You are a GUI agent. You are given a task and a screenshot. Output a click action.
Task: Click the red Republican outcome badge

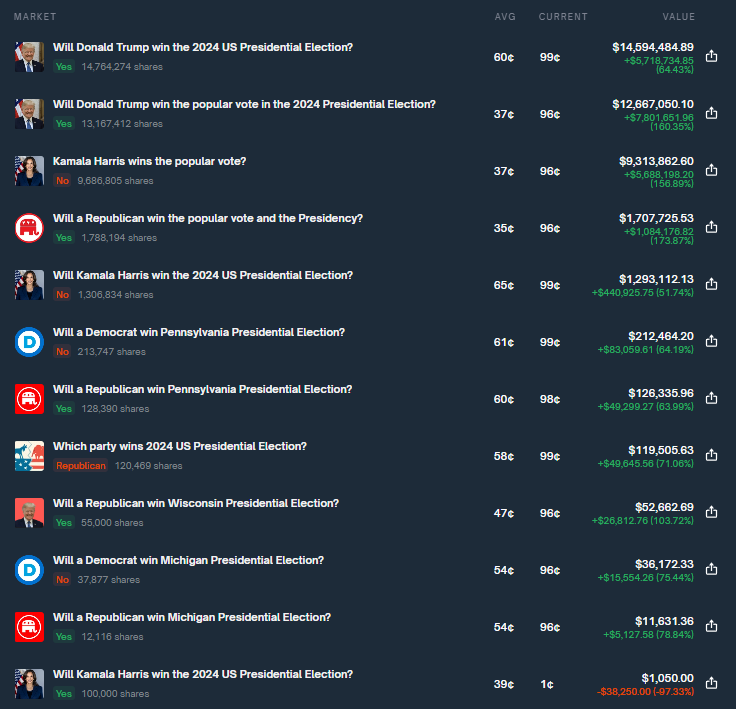[81, 466]
